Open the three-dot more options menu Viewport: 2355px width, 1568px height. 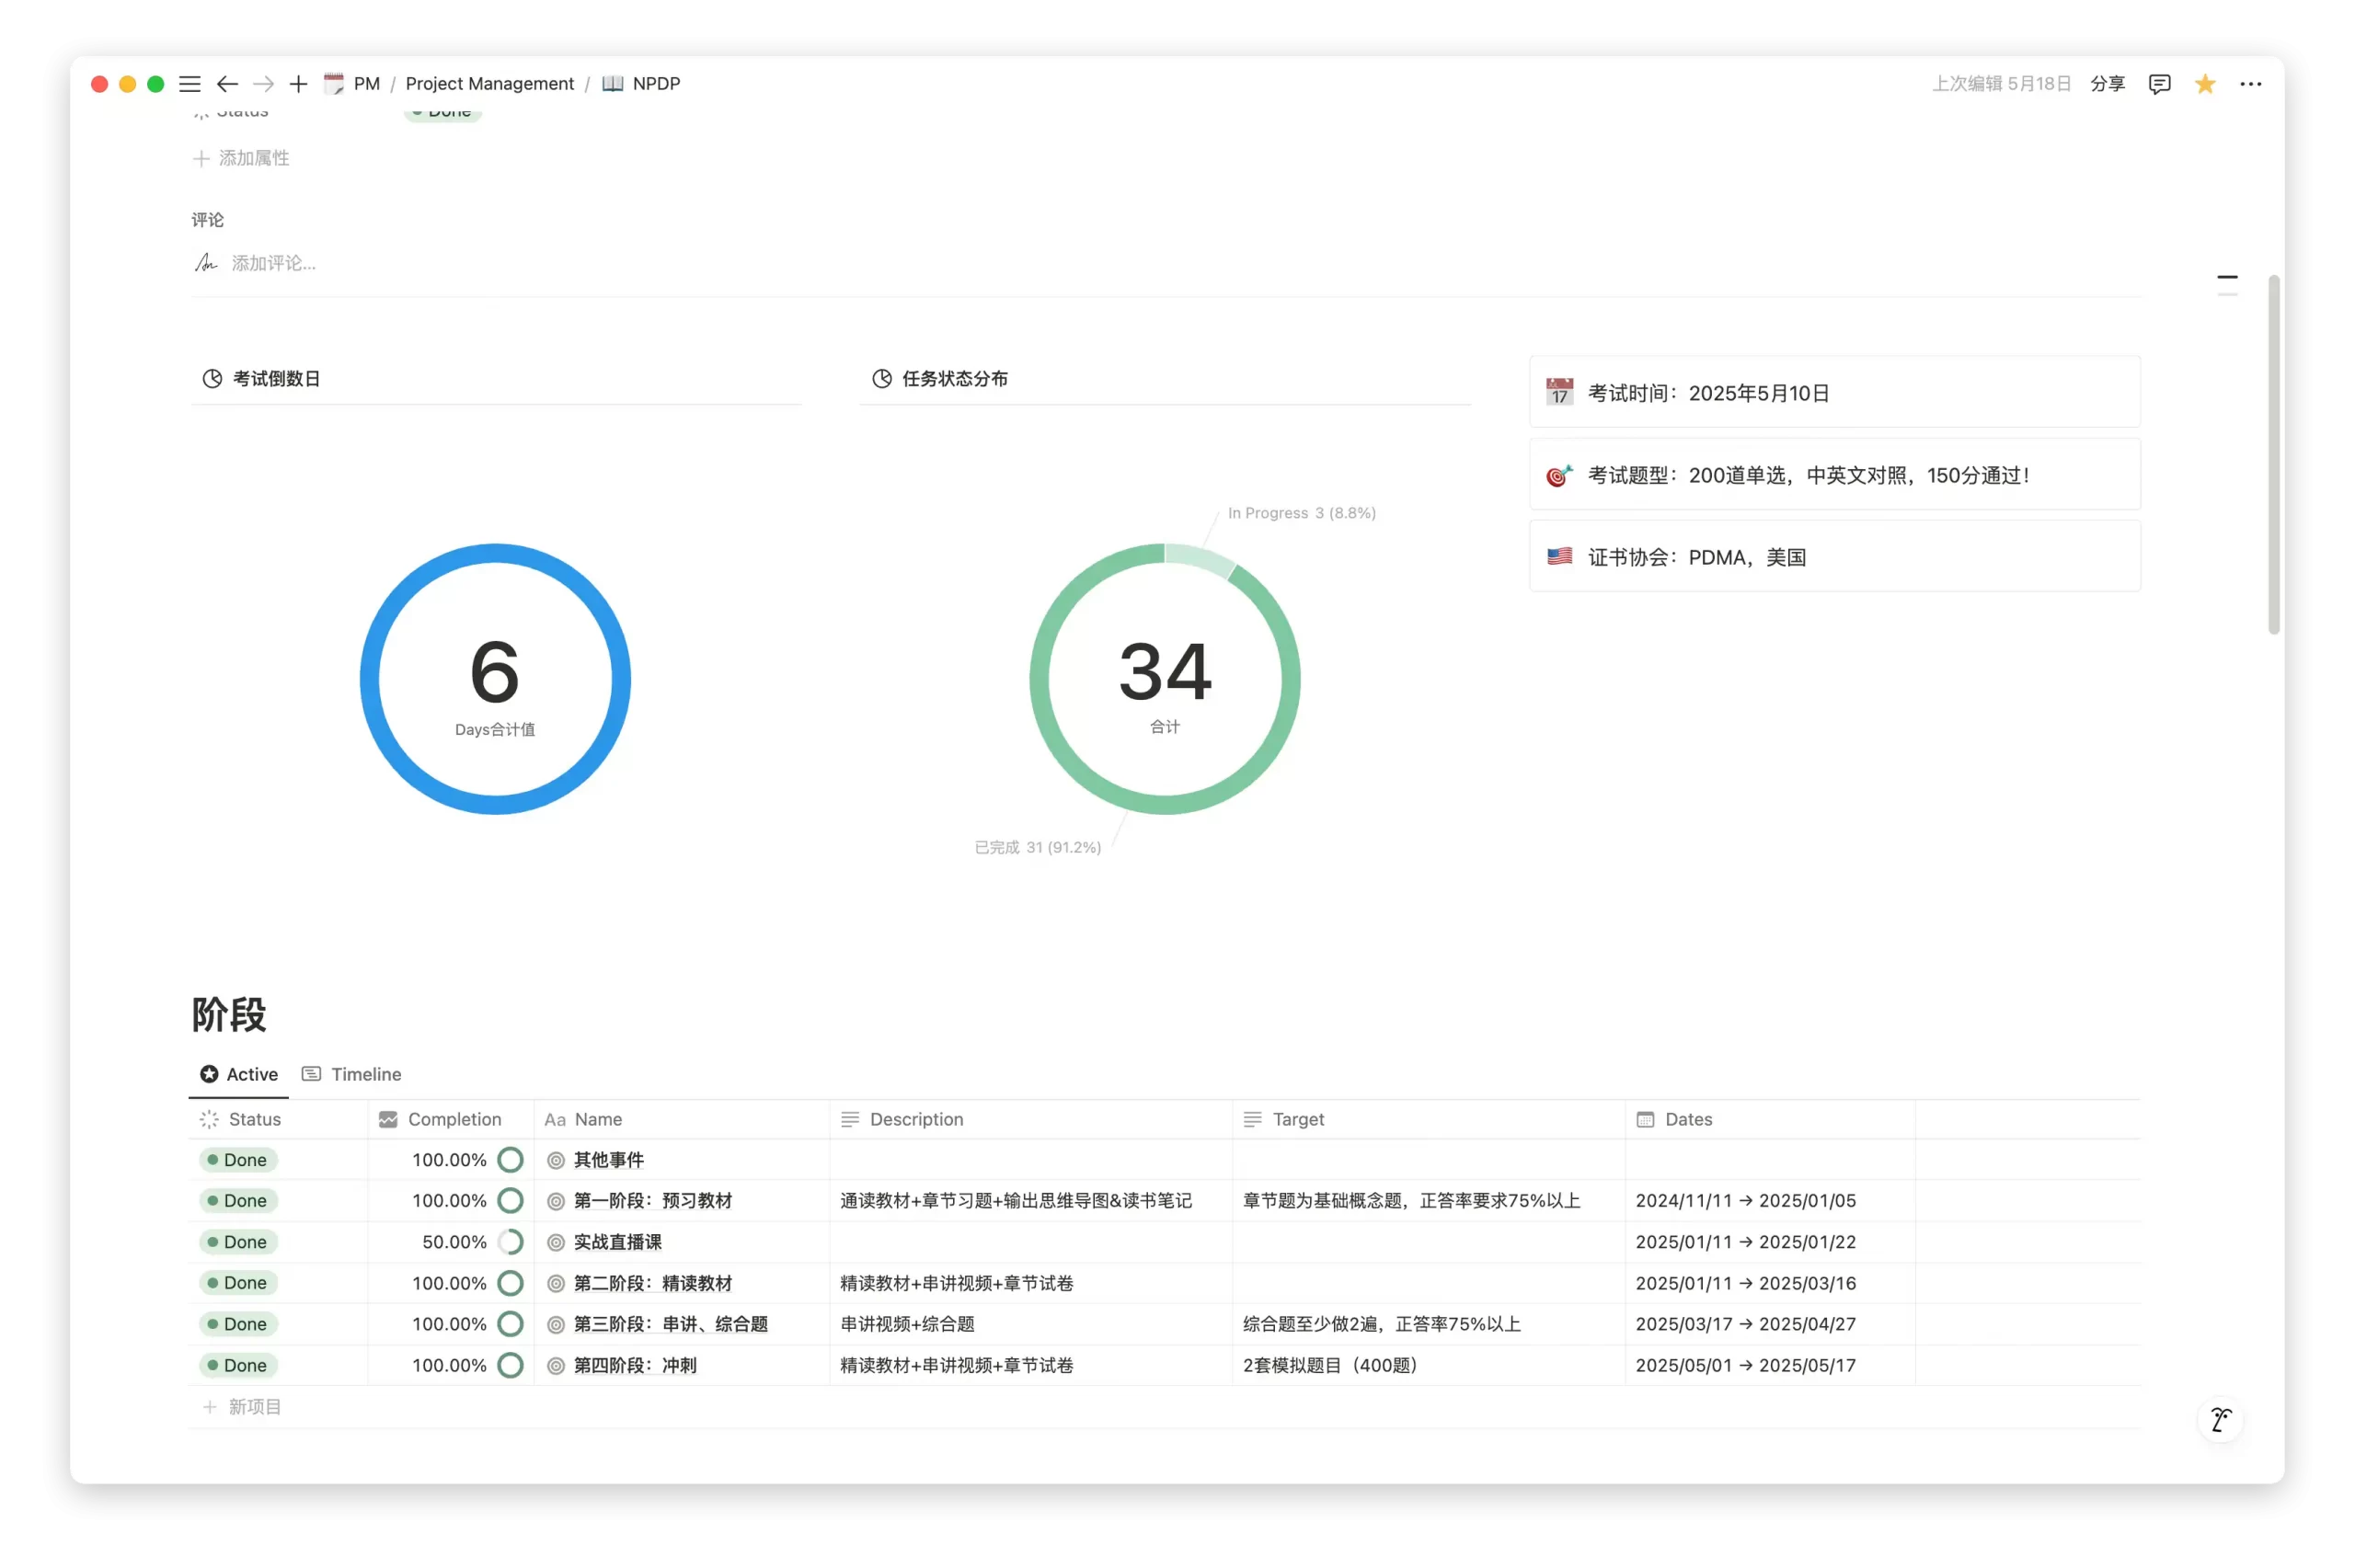point(2250,84)
